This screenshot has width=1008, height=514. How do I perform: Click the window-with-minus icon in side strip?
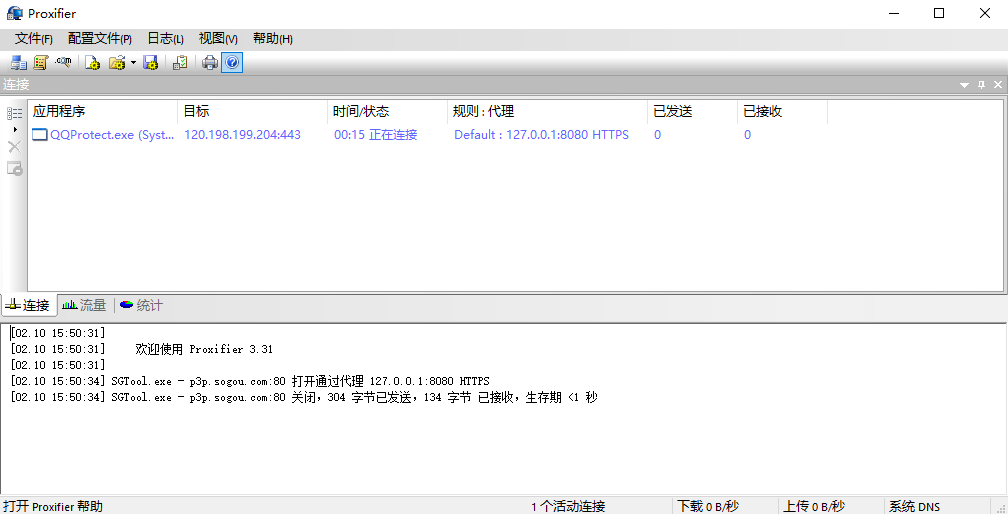[x=14, y=168]
